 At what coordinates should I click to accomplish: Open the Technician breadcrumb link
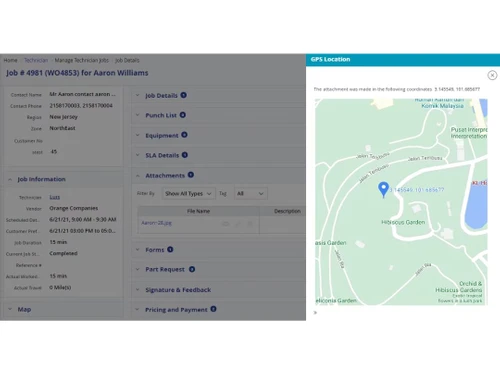[36, 60]
